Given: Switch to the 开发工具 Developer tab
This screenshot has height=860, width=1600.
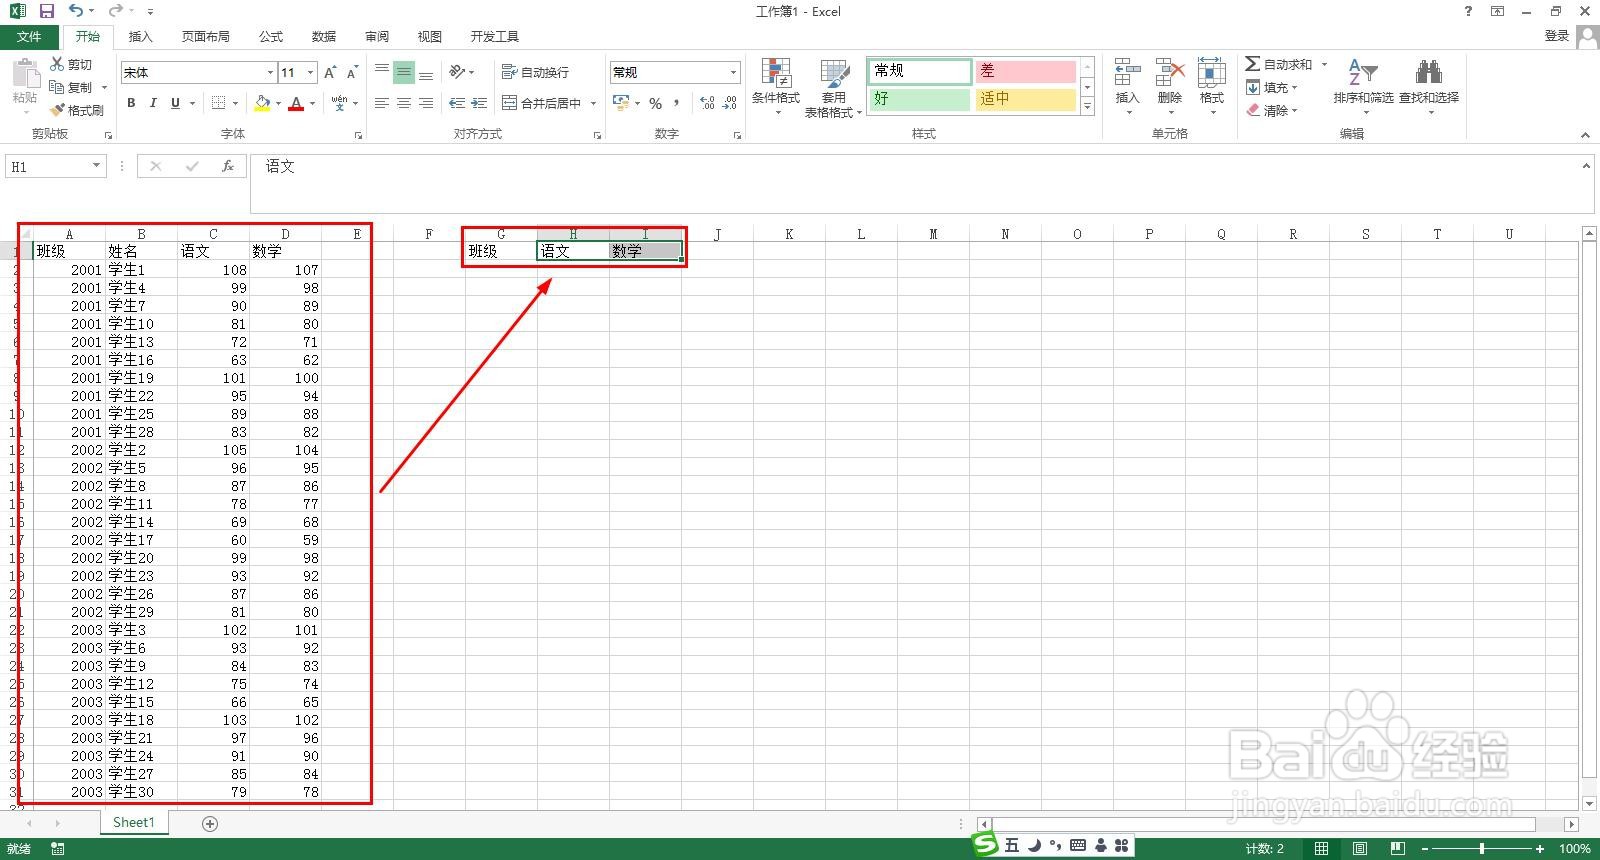Looking at the screenshot, I should coord(495,37).
